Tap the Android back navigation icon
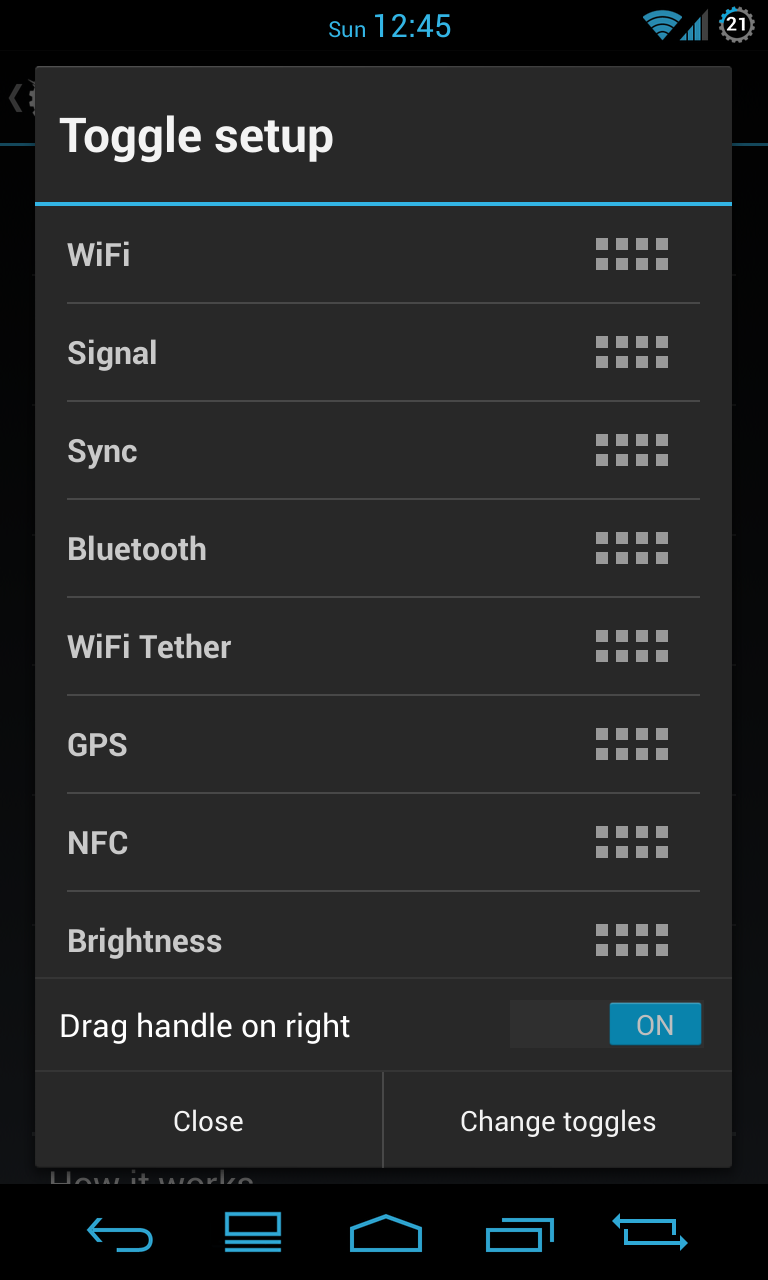 [x=120, y=1233]
